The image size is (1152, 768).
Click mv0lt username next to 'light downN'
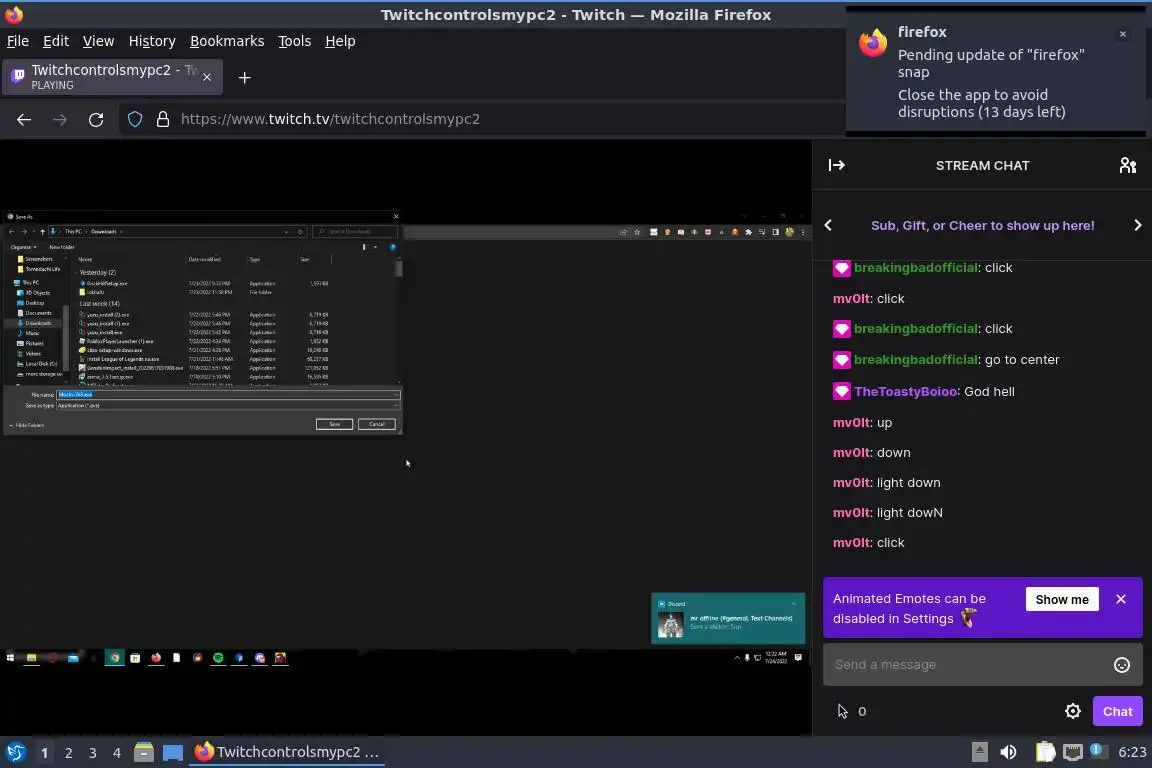coord(851,513)
